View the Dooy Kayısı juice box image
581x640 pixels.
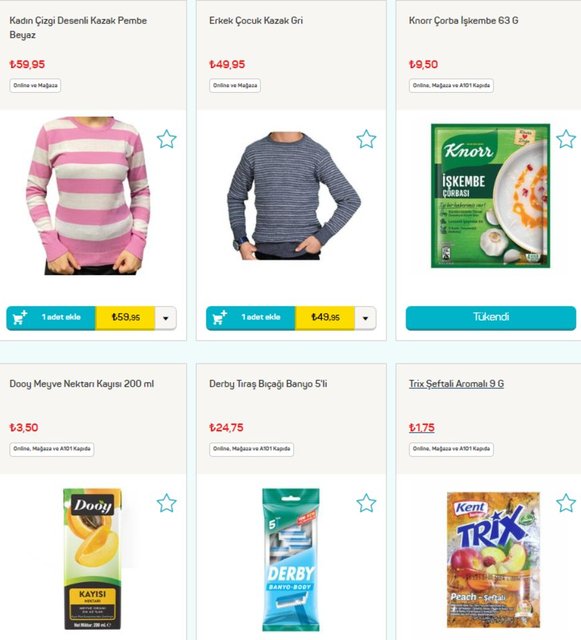(93, 559)
